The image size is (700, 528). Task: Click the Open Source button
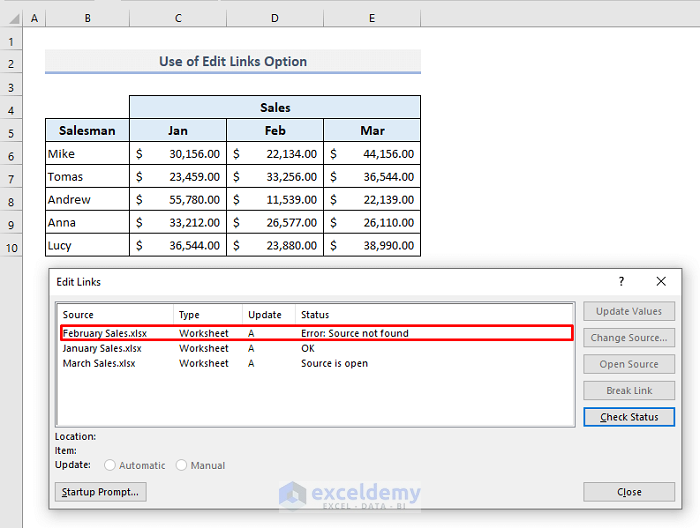[x=629, y=364]
